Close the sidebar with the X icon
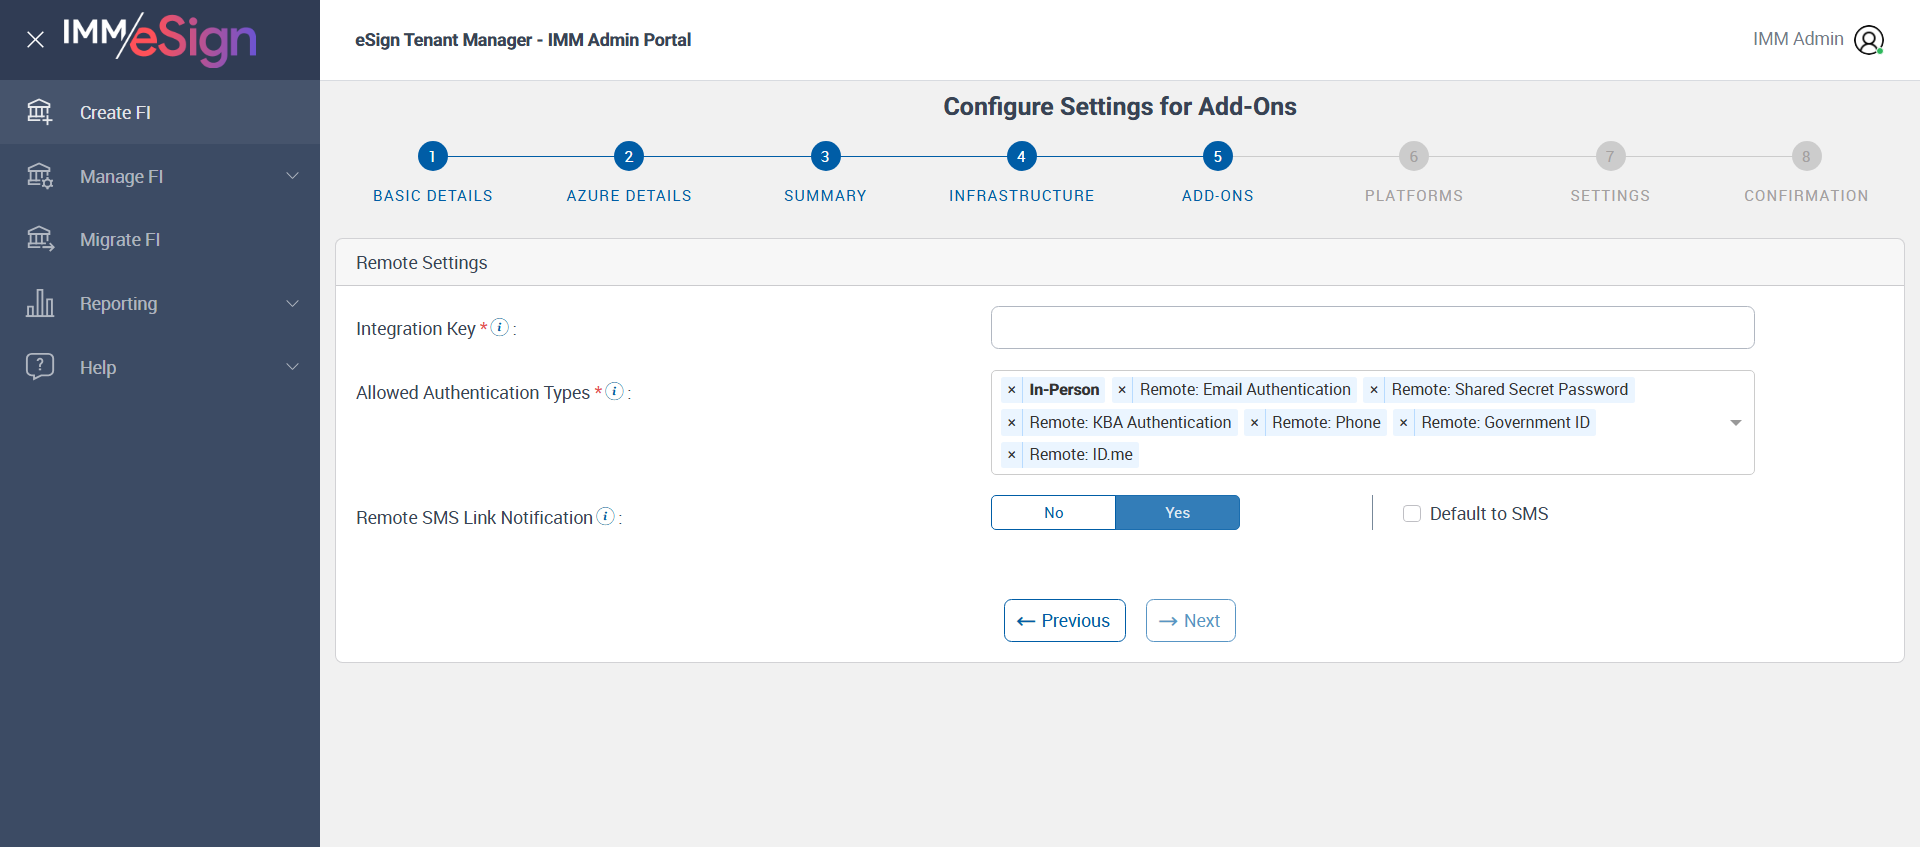 (x=35, y=40)
